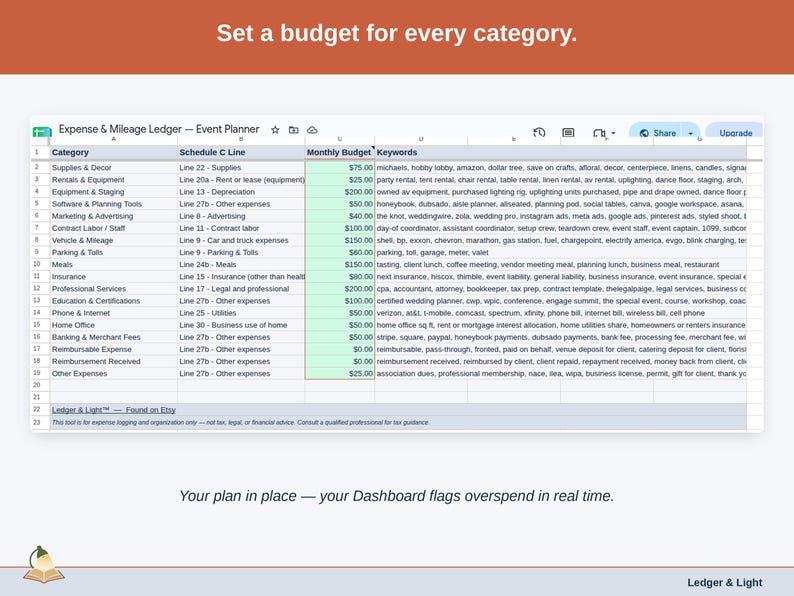Select row 20 header number
This screenshot has height=596, width=794.
pyautogui.click(x=37, y=385)
